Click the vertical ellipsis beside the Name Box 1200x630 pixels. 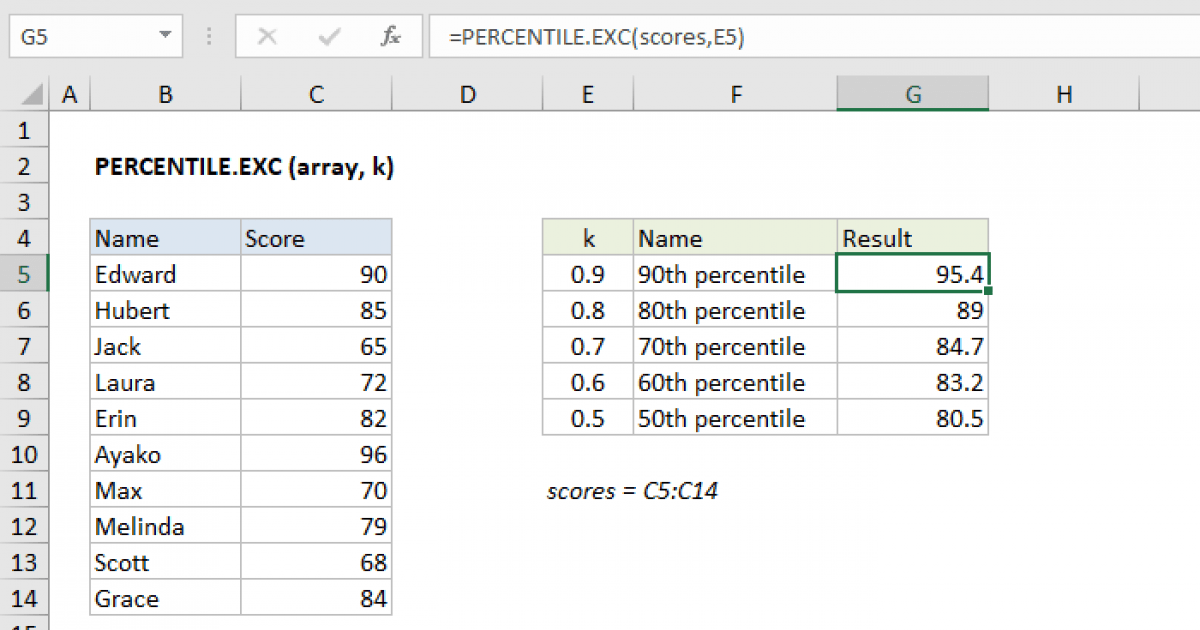pos(208,36)
